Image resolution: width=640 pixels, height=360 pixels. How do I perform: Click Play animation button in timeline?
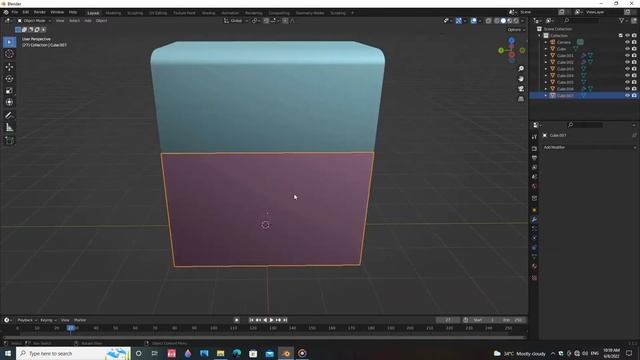click(x=271, y=320)
